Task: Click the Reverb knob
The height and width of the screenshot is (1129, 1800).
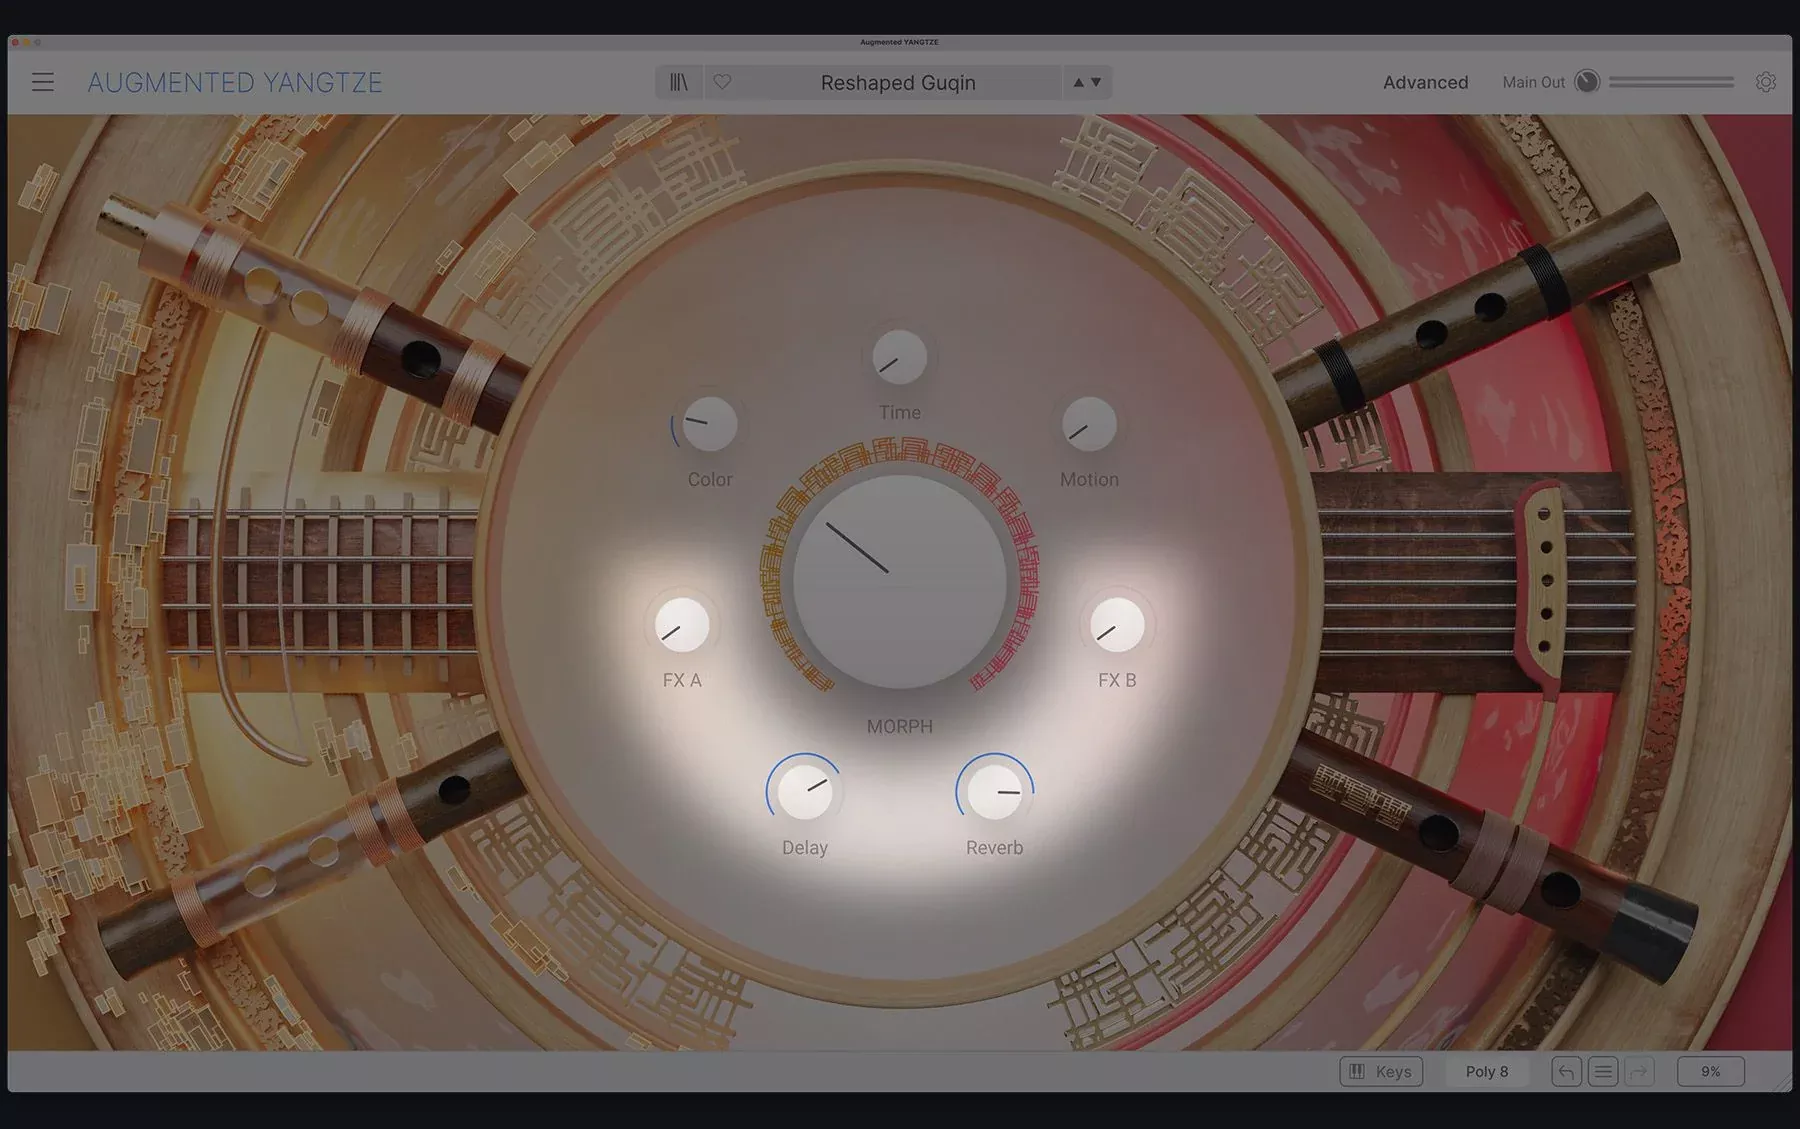Action: (x=995, y=791)
